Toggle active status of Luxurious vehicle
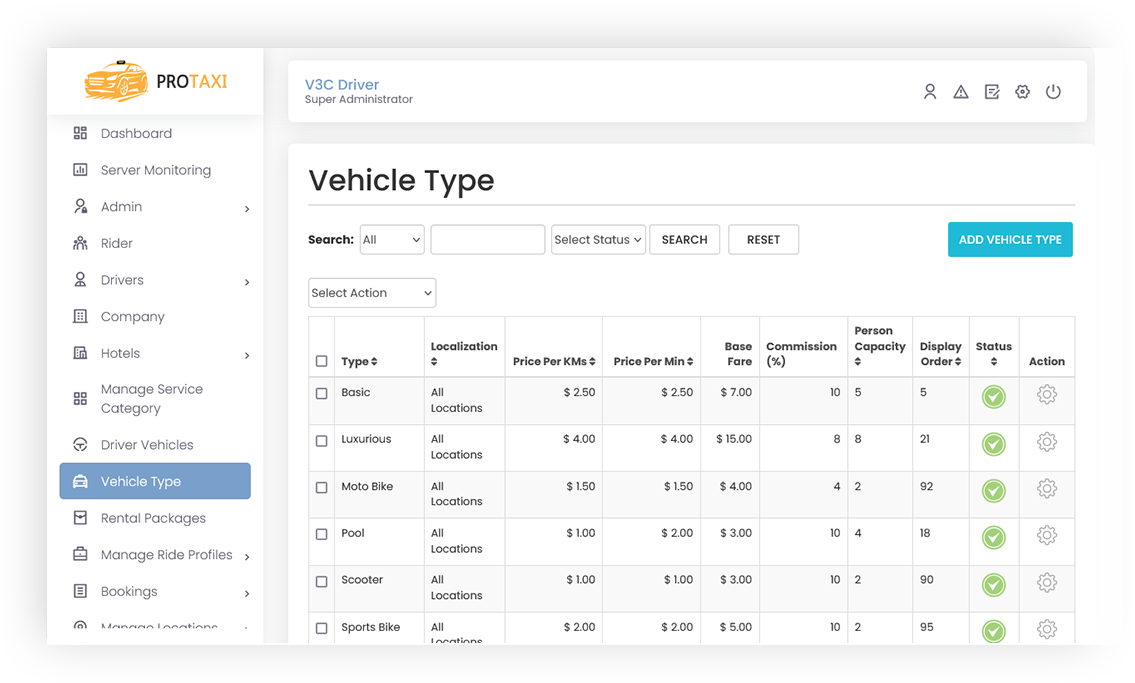The width and height of the screenshot is (1135, 683). pos(994,444)
